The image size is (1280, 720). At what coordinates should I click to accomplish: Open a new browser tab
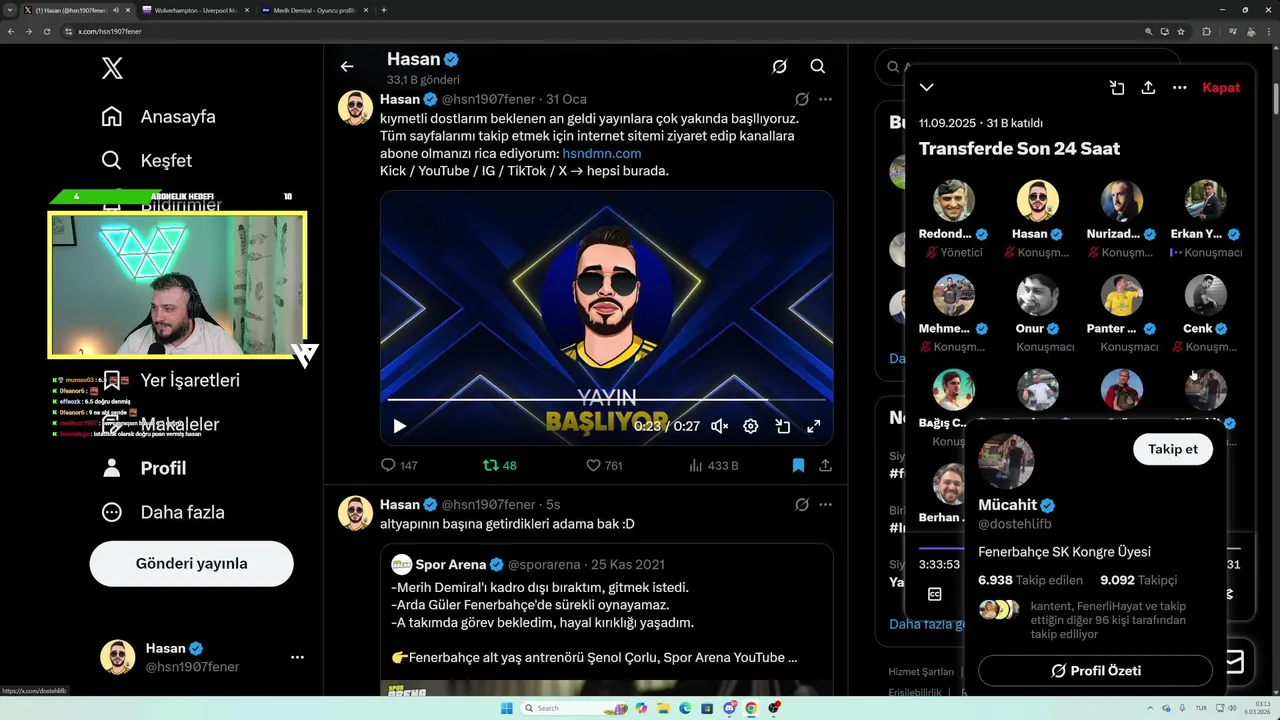coord(384,10)
